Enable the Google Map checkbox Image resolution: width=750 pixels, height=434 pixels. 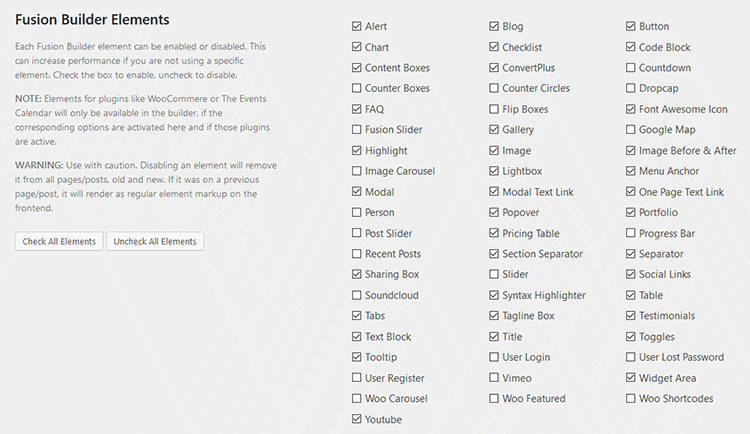click(x=630, y=129)
